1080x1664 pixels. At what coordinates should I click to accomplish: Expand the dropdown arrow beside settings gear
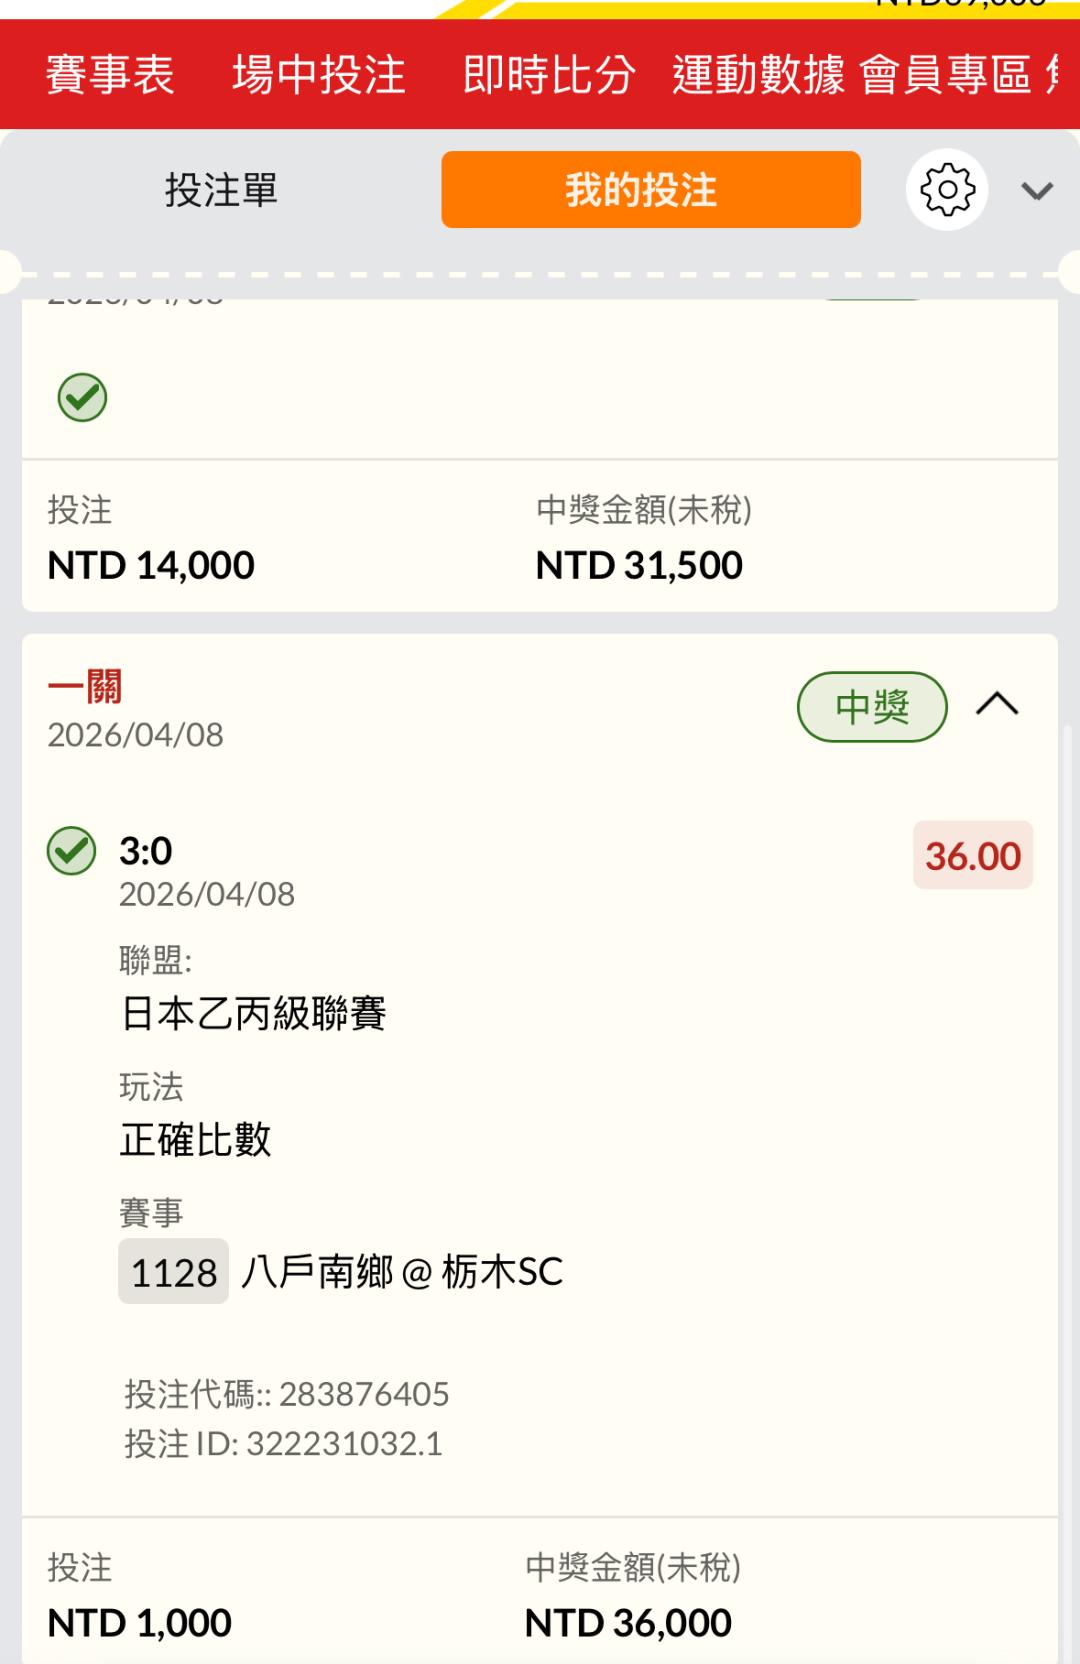click(x=1037, y=191)
